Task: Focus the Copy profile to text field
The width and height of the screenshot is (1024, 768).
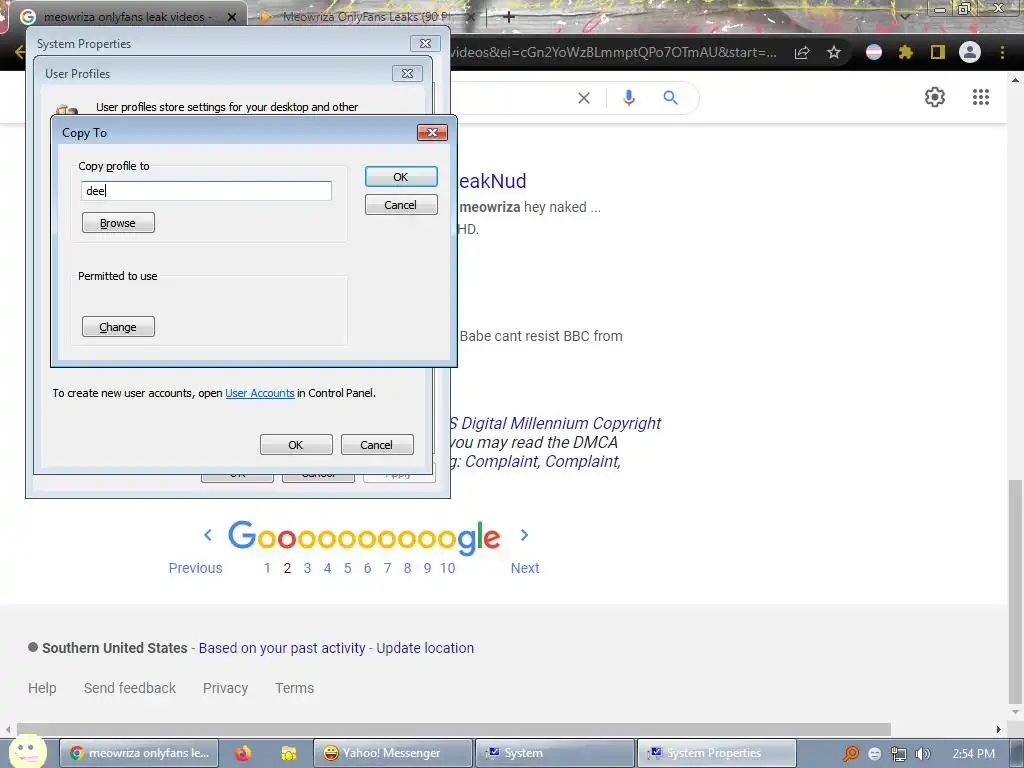Action: click(x=206, y=191)
